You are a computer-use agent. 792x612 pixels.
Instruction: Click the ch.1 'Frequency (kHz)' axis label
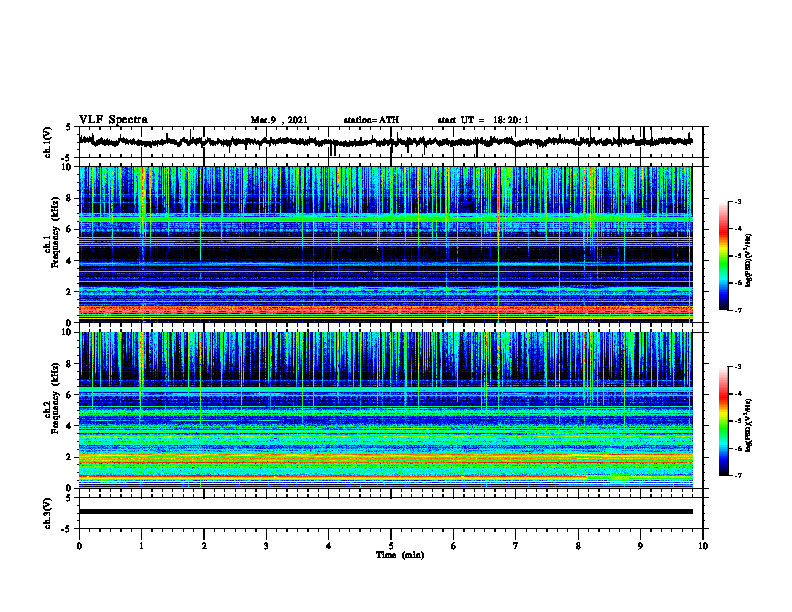[x=55, y=232]
